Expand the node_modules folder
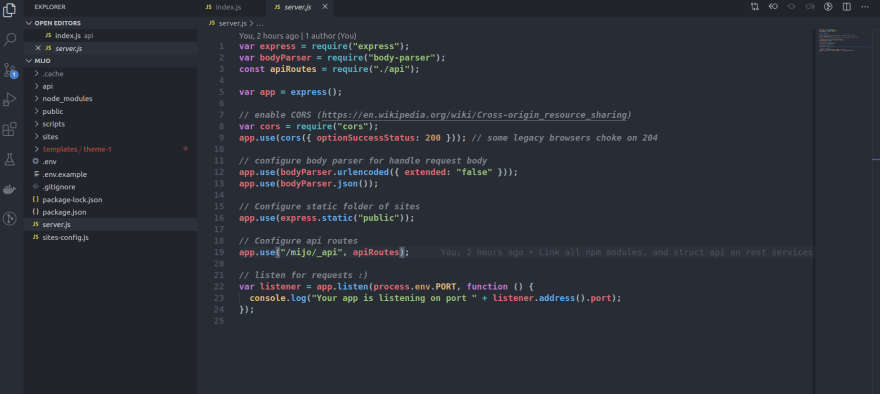880x394 pixels. (x=37, y=98)
